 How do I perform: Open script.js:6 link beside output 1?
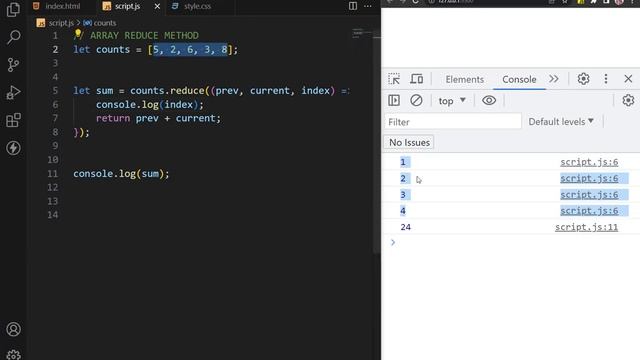[589, 162]
